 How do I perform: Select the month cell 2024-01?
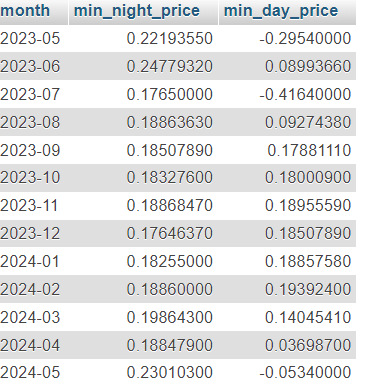[x=30, y=261]
